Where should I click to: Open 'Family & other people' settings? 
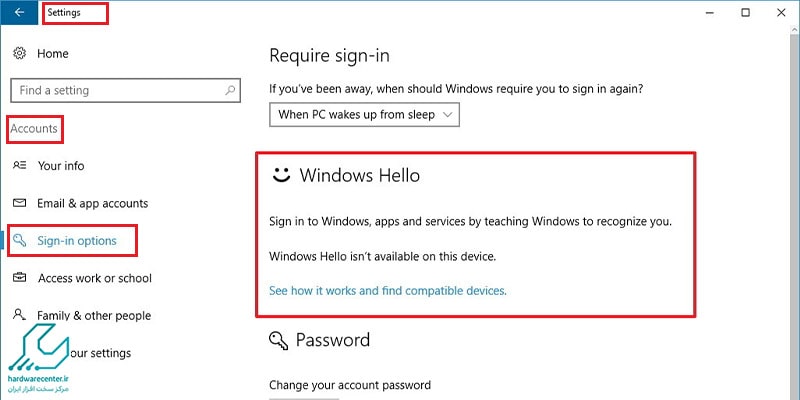pyautogui.click(x=94, y=315)
